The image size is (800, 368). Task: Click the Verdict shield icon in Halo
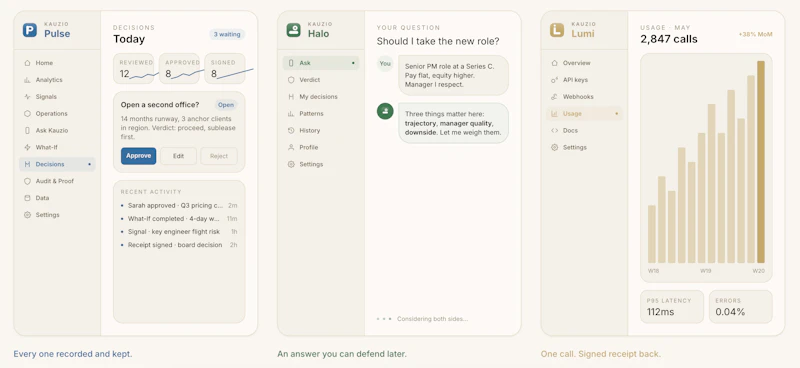coord(291,80)
